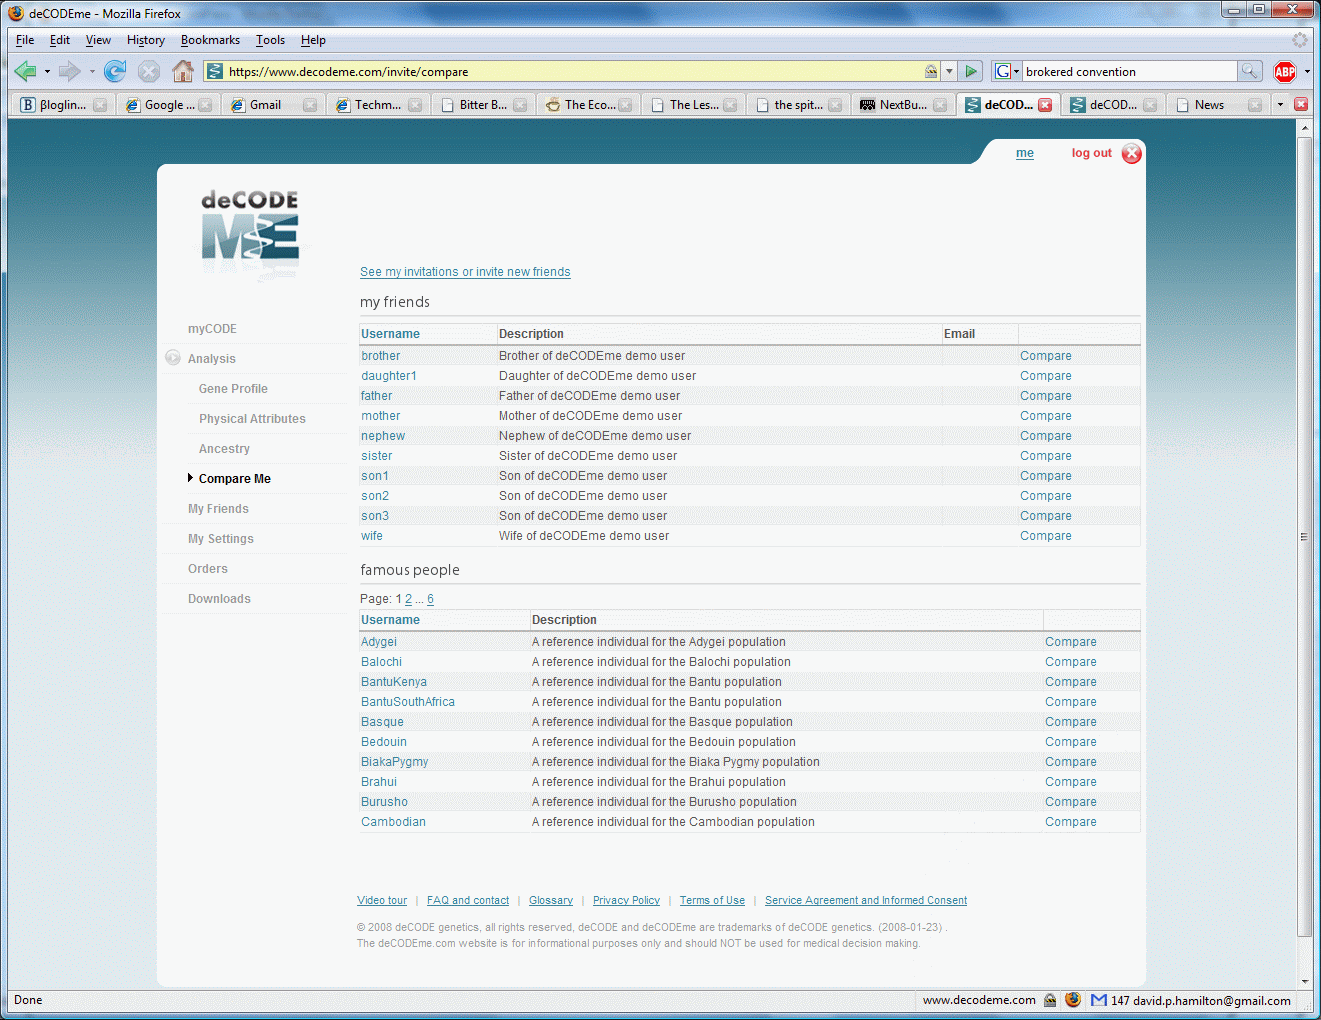Image resolution: width=1321 pixels, height=1020 pixels.
Task: Open Ancestry in the sidebar
Action: [224, 449]
